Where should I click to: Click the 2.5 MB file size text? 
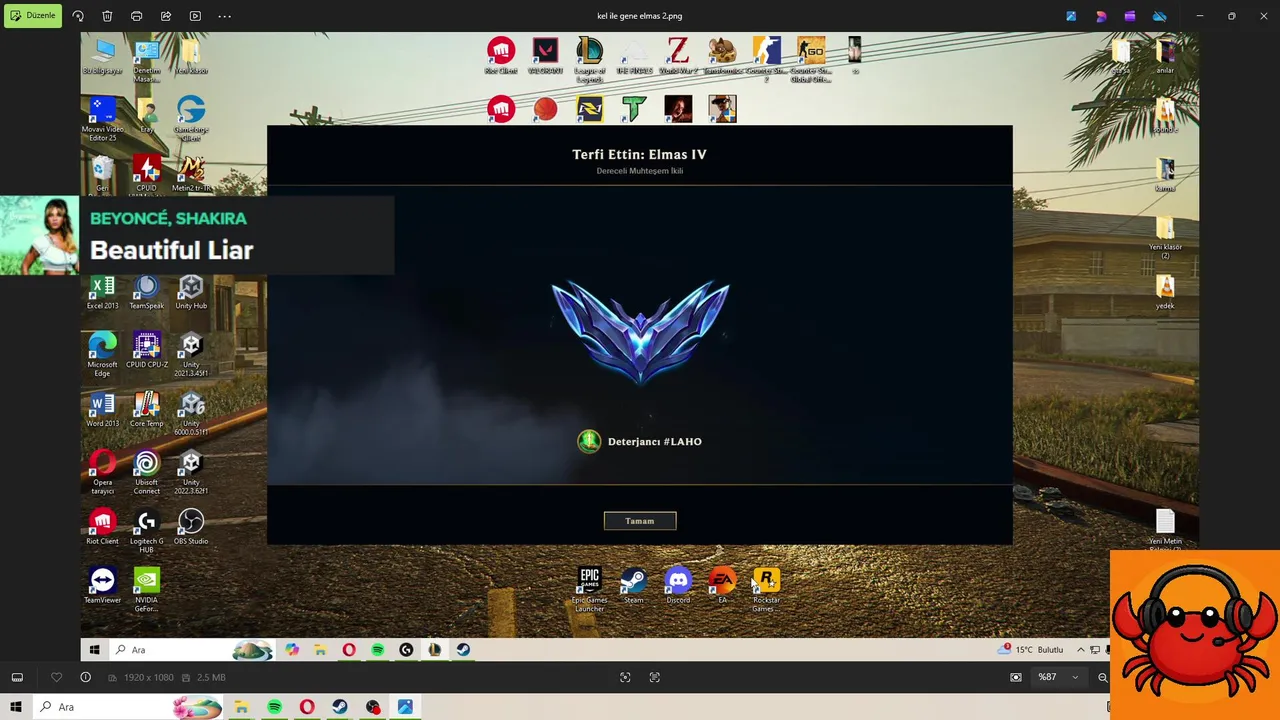pyautogui.click(x=211, y=677)
